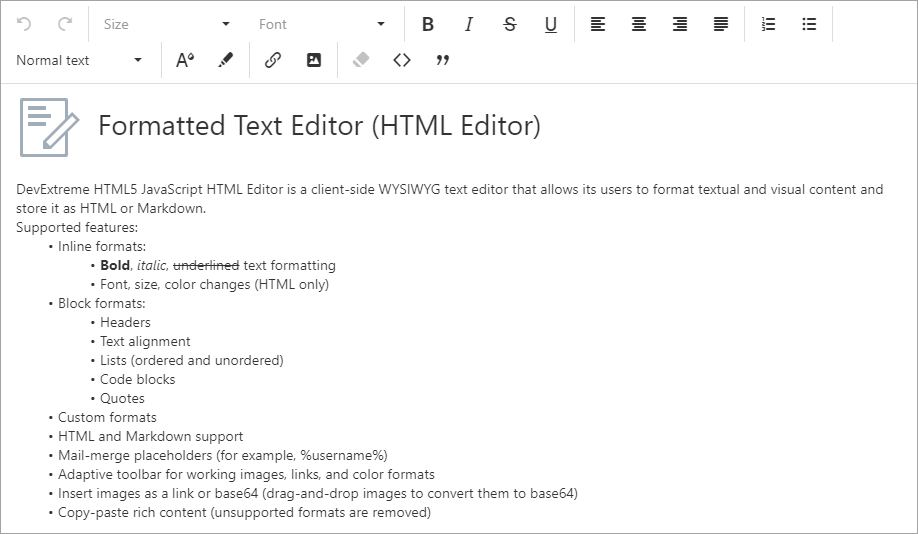Undo the last edit
The image size is (918, 534).
24,24
